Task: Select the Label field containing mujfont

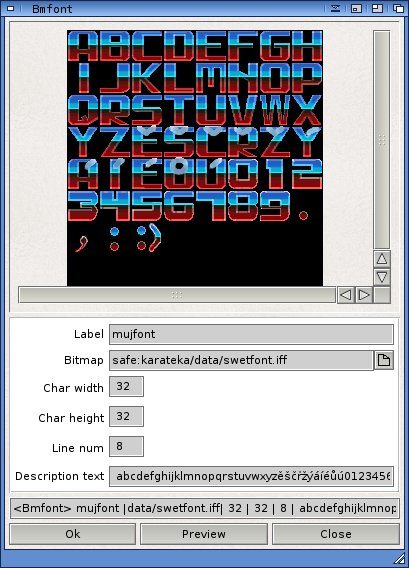Action: click(x=251, y=334)
